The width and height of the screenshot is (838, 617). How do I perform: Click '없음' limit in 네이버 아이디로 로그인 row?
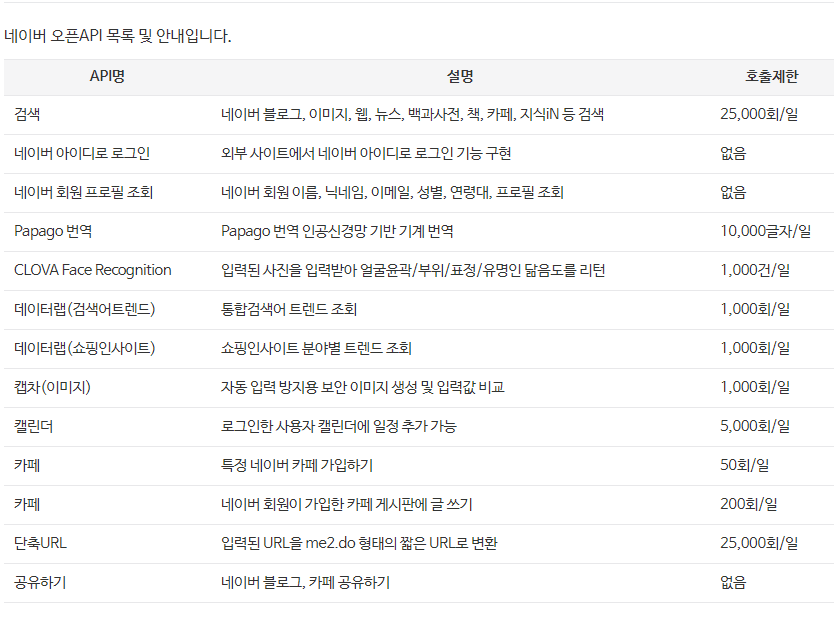(733, 153)
